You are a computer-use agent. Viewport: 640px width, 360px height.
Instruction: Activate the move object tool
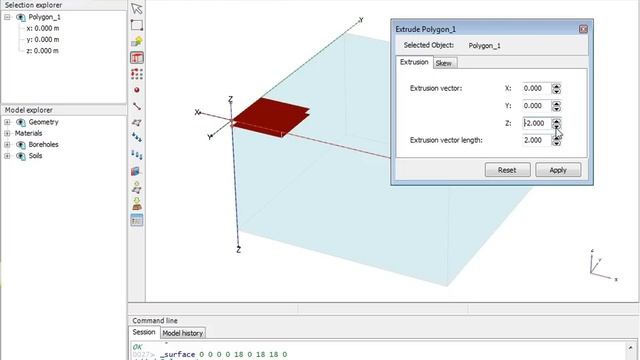point(137,41)
